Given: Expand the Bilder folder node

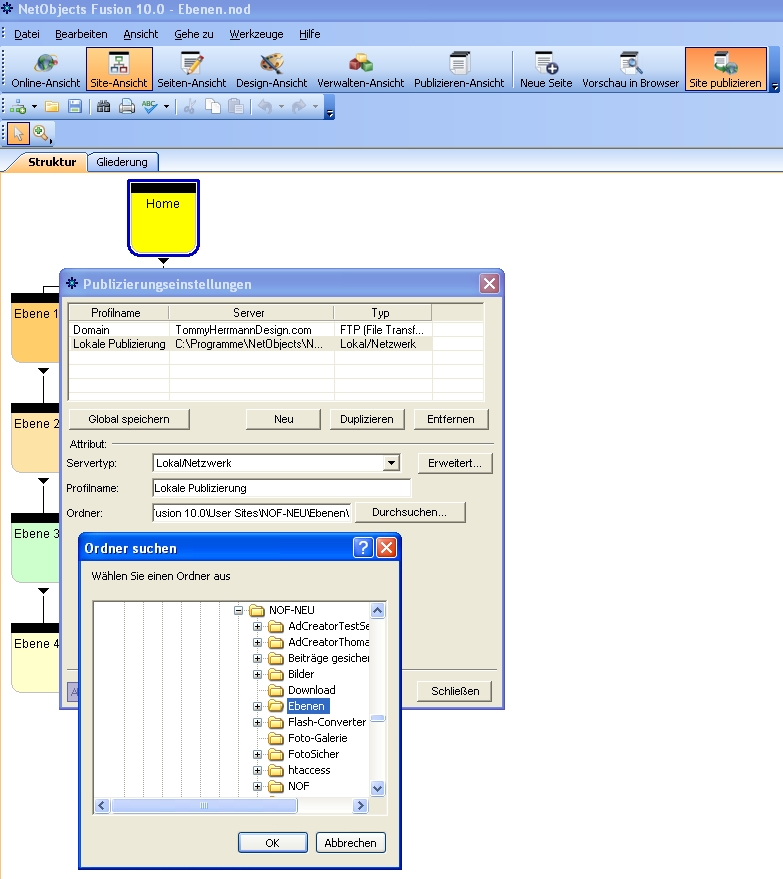Looking at the screenshot, I should coord(257,674).
